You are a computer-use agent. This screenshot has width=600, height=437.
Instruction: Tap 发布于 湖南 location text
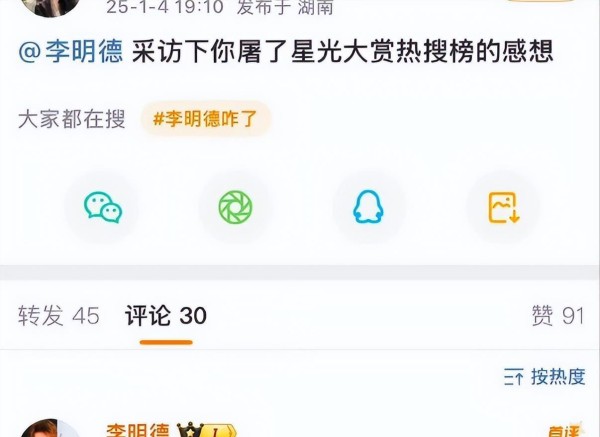pyautogui.click(x=285, y=7)
